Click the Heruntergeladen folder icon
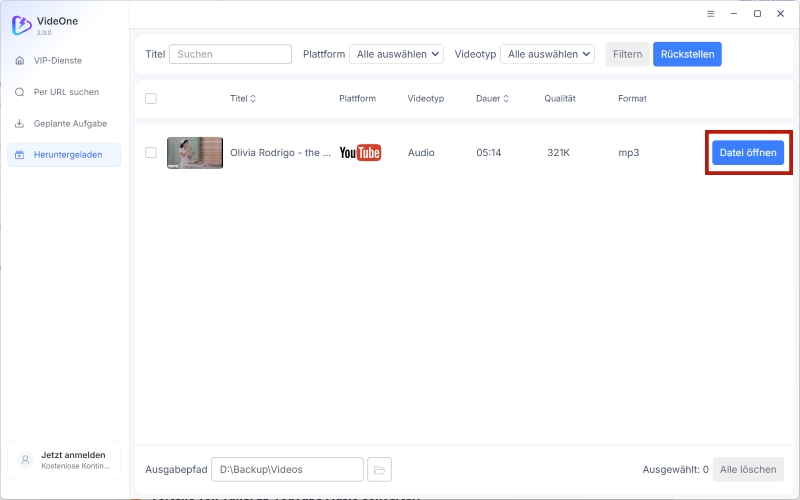The image size is (800, 500). (x=19, y=155)
